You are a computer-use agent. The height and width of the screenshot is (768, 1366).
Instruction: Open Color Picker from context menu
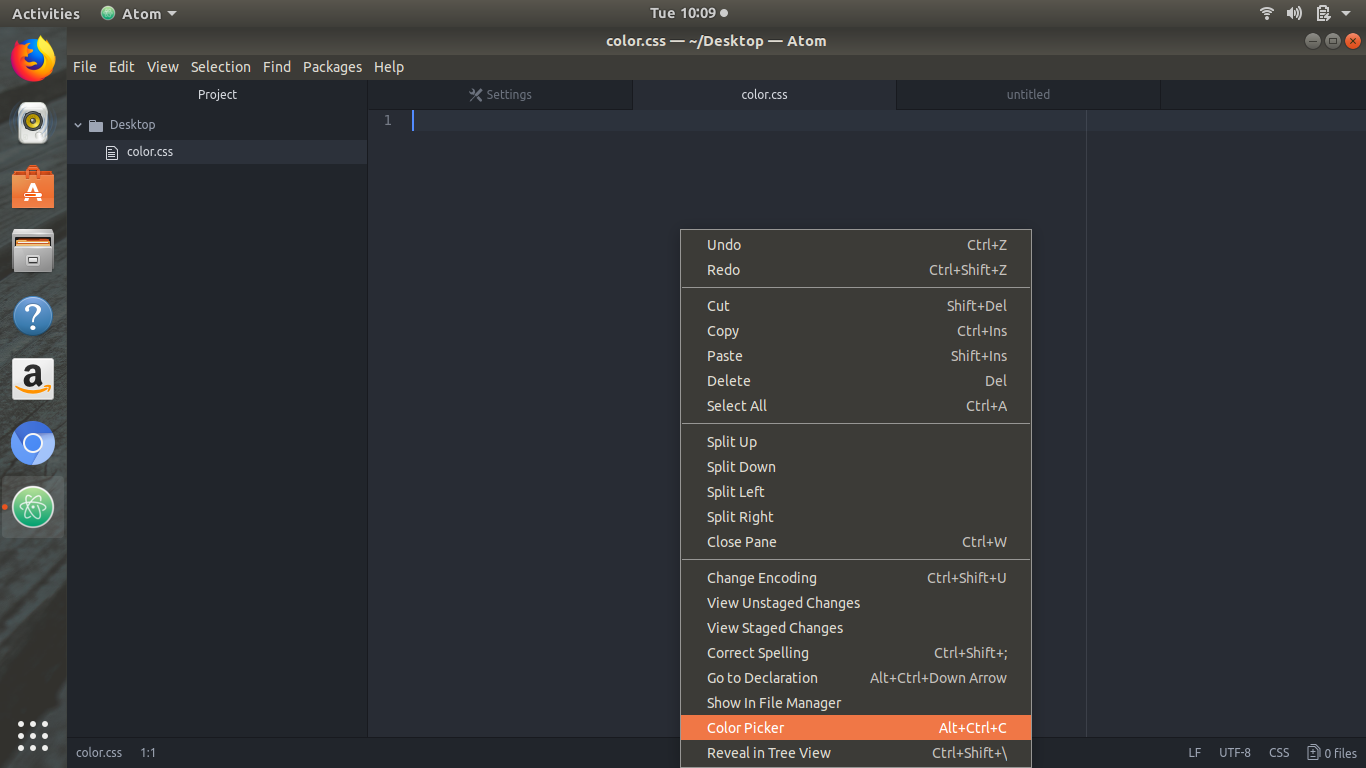(x=856, y=728)
